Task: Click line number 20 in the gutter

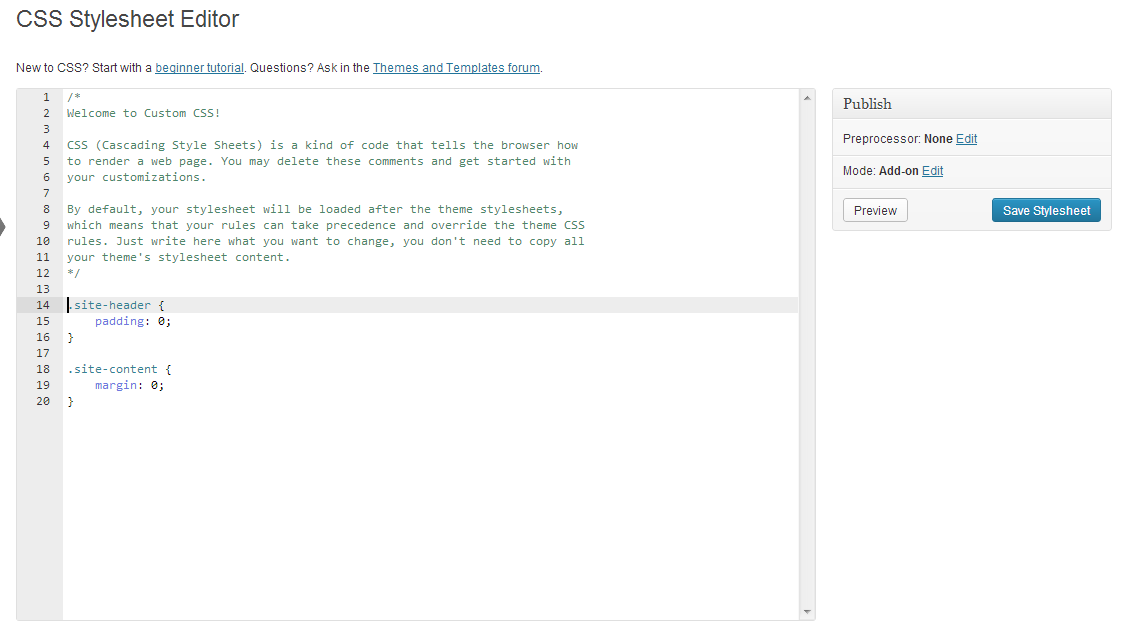Action: pyautogui.click(x=43, y=401)
